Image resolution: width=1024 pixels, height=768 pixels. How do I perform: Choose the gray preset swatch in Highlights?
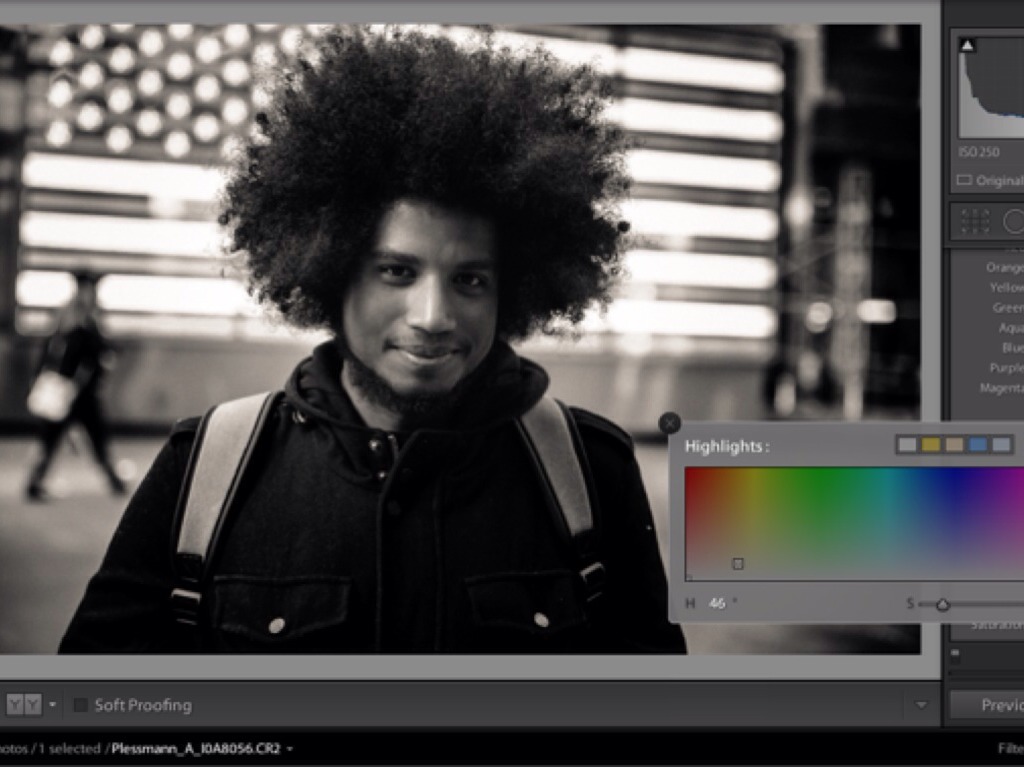coord(907,445)
